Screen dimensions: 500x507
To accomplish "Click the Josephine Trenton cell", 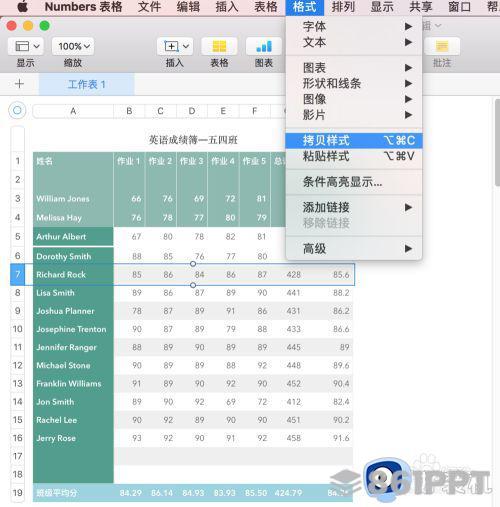I will pyautogui.click(x=73, y=329).
